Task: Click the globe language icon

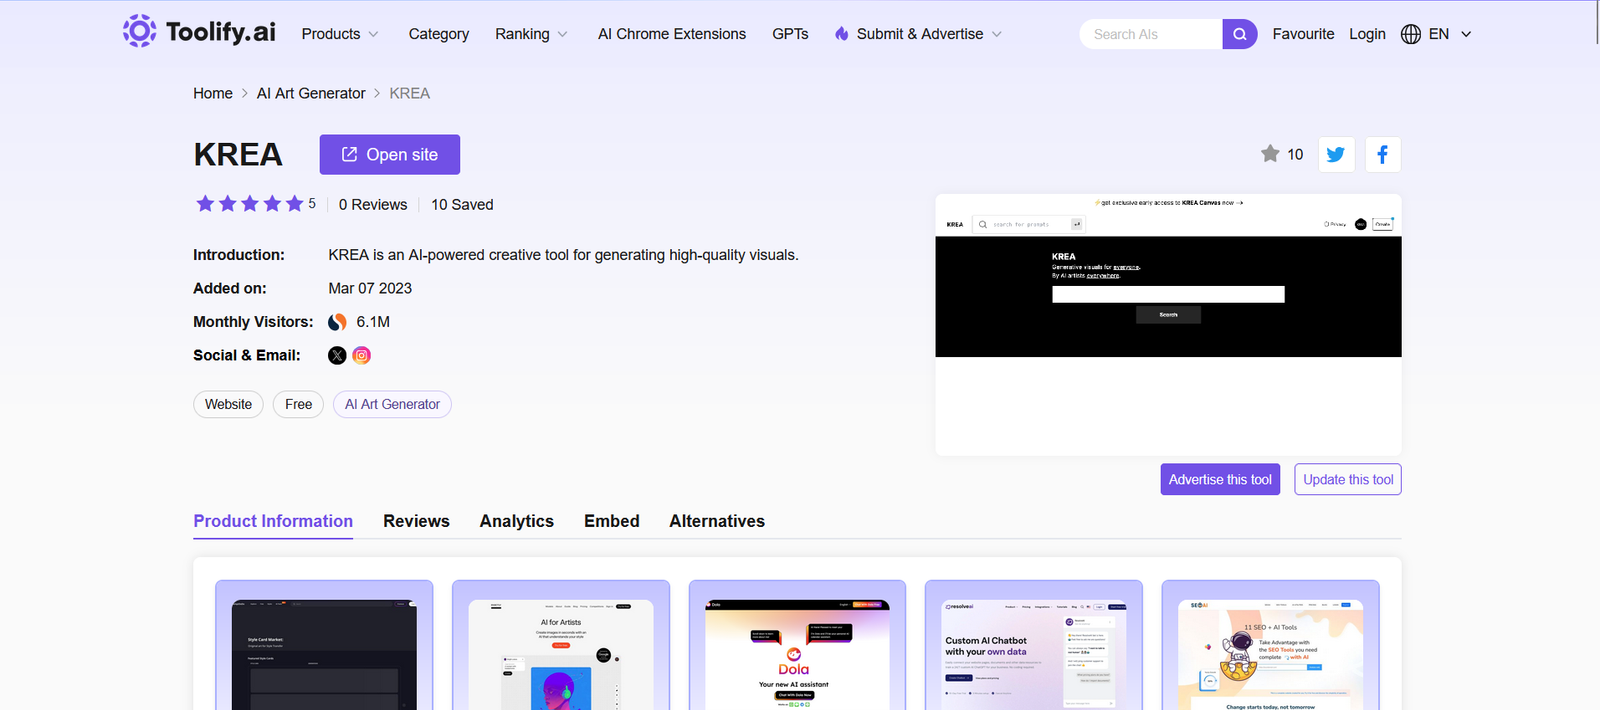Action: pos(1411,34)
